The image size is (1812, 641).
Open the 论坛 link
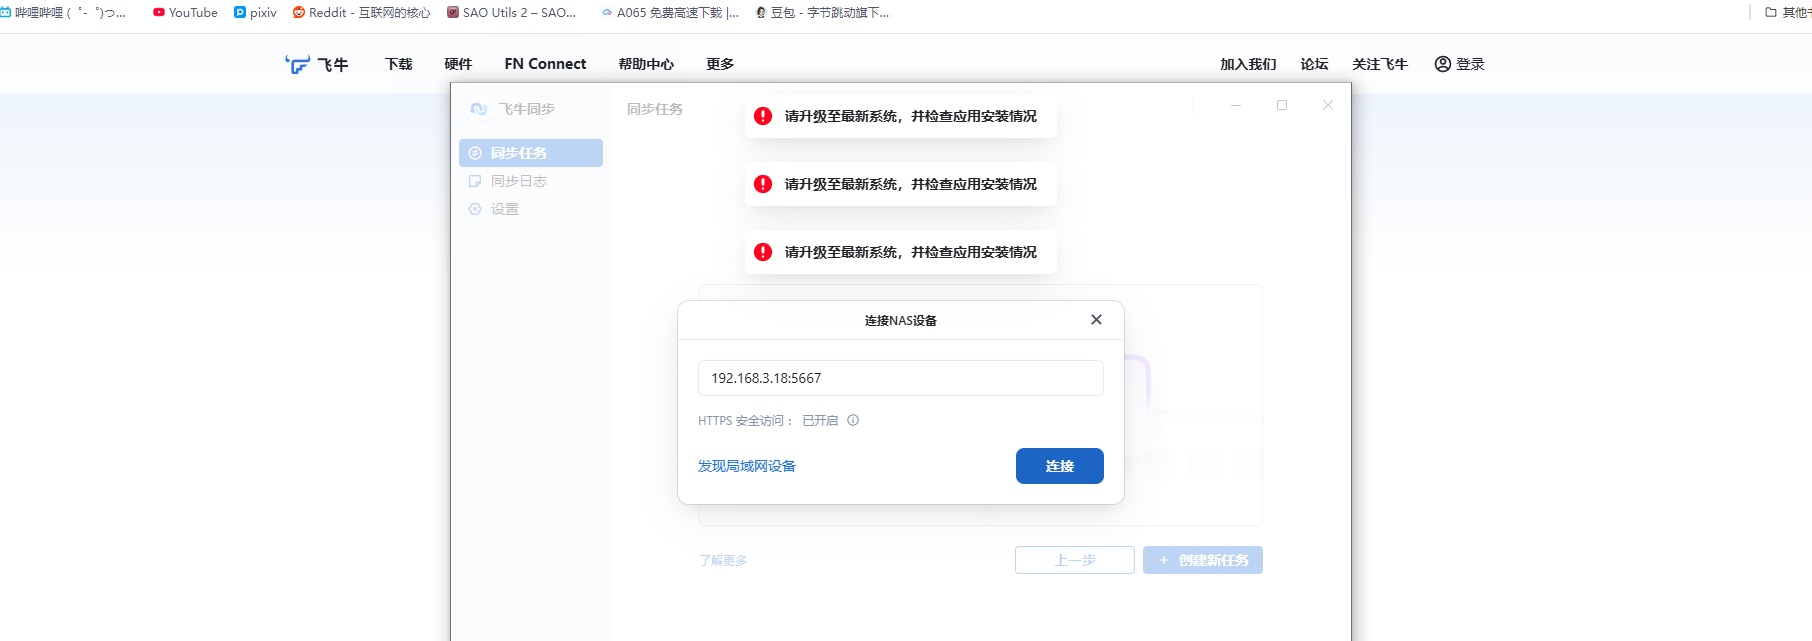(x=1314, y=64)
